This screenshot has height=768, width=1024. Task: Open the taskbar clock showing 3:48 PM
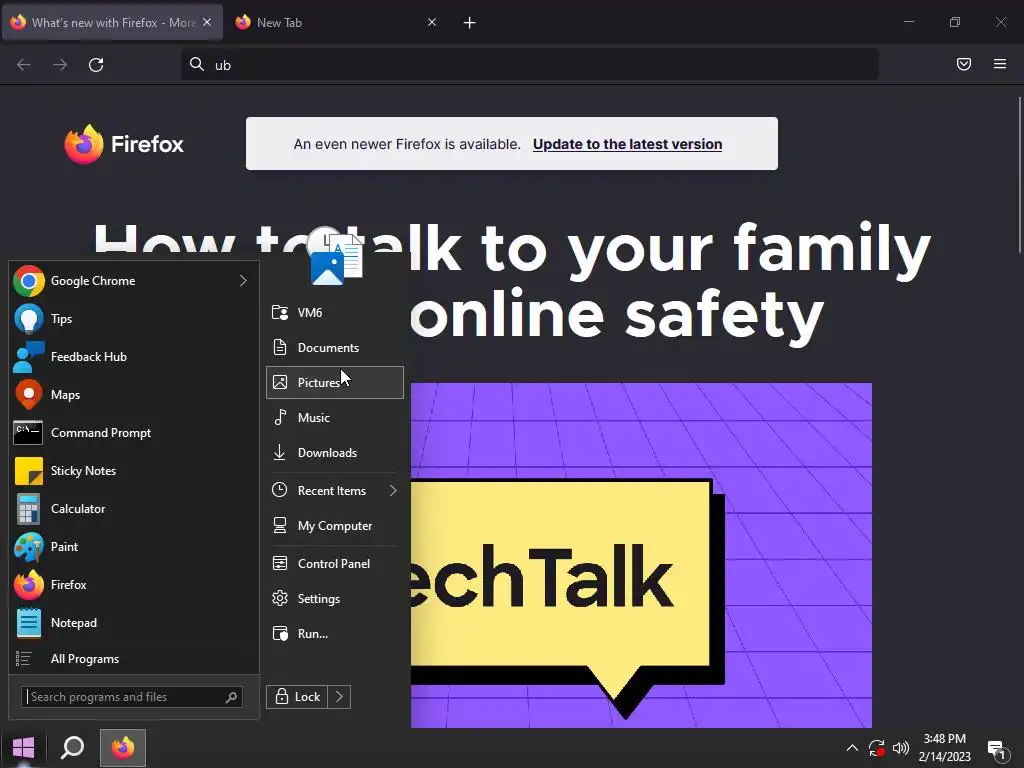click(944, 748)
